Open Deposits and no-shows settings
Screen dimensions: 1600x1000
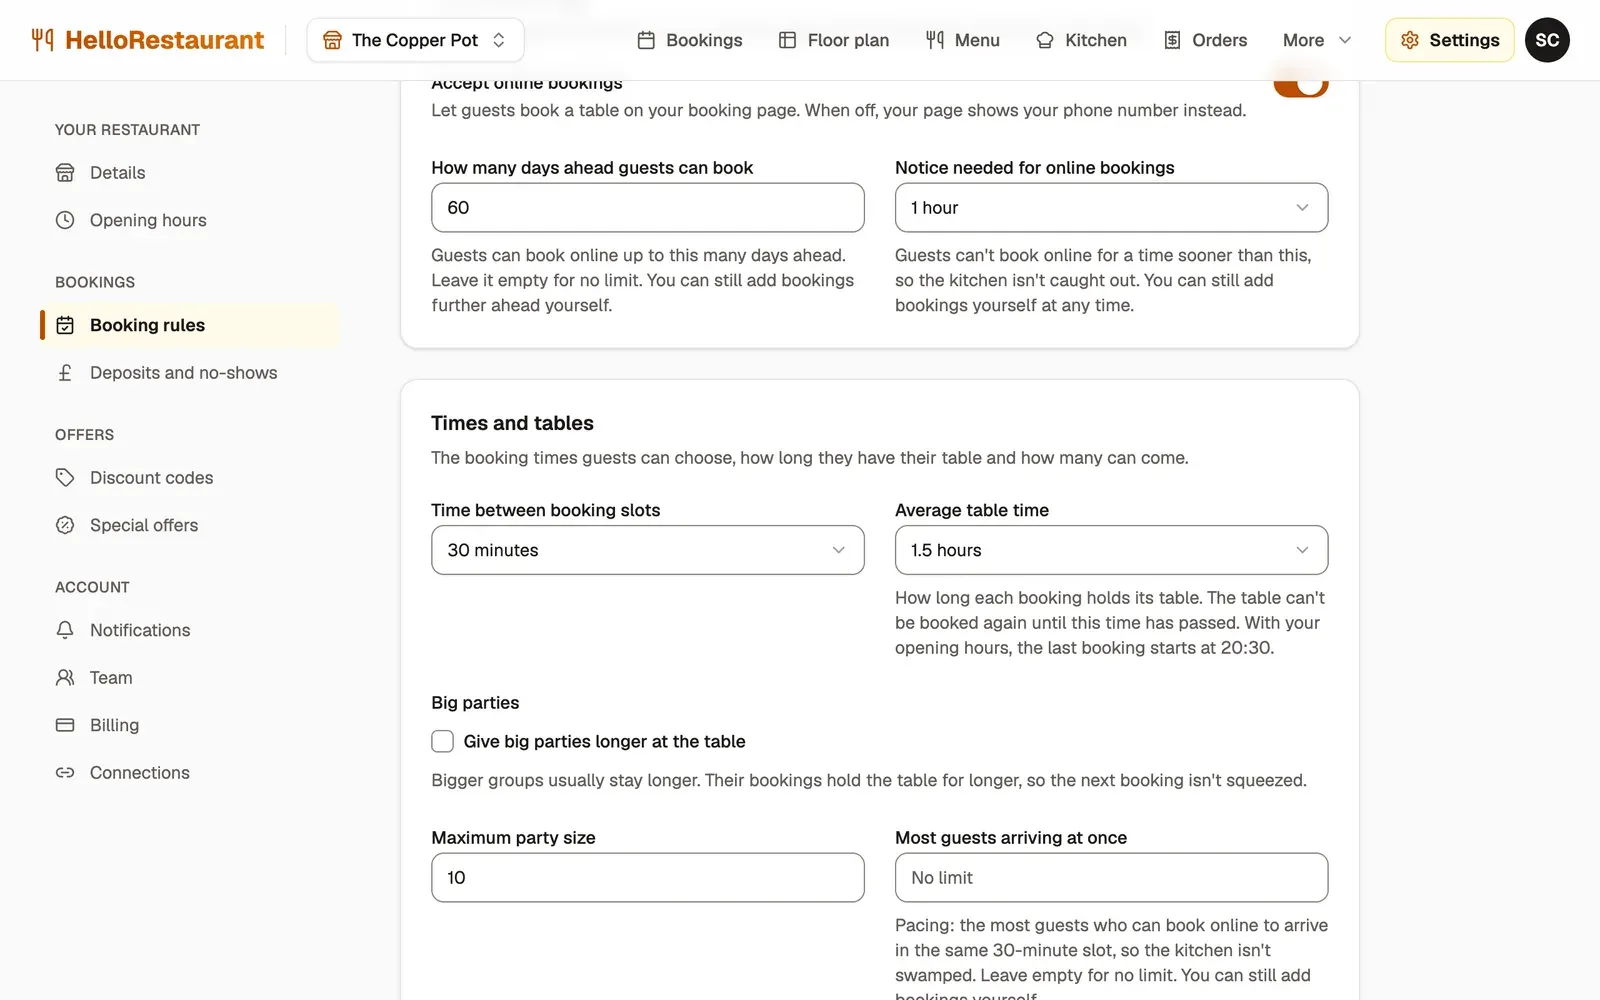[x=190, y=373]
